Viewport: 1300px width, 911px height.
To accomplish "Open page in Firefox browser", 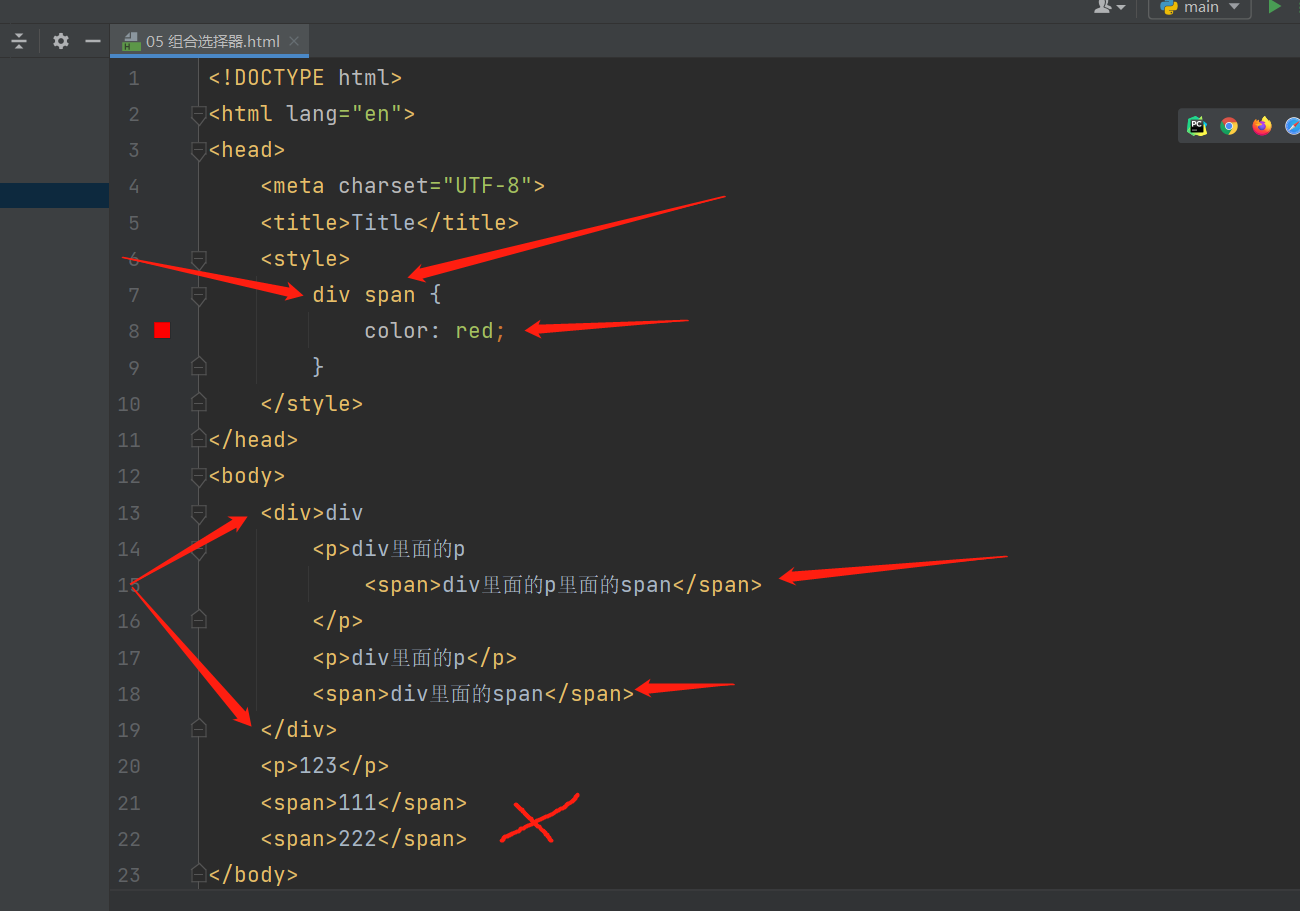I will tap(1262, 126).
